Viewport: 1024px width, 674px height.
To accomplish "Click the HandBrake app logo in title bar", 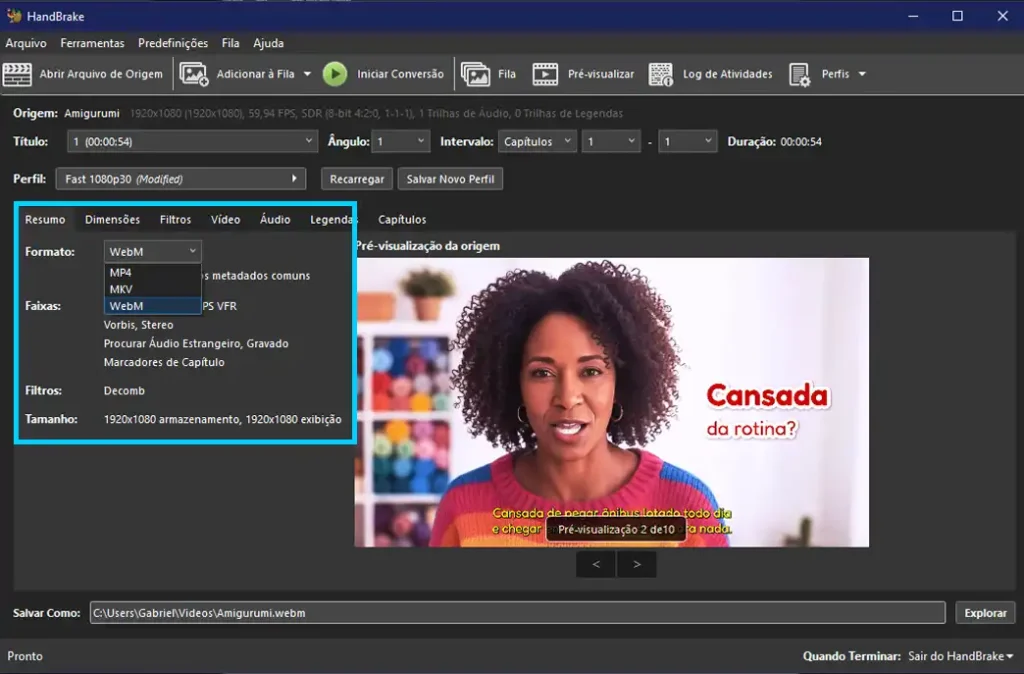I will [x=14, y=15].
